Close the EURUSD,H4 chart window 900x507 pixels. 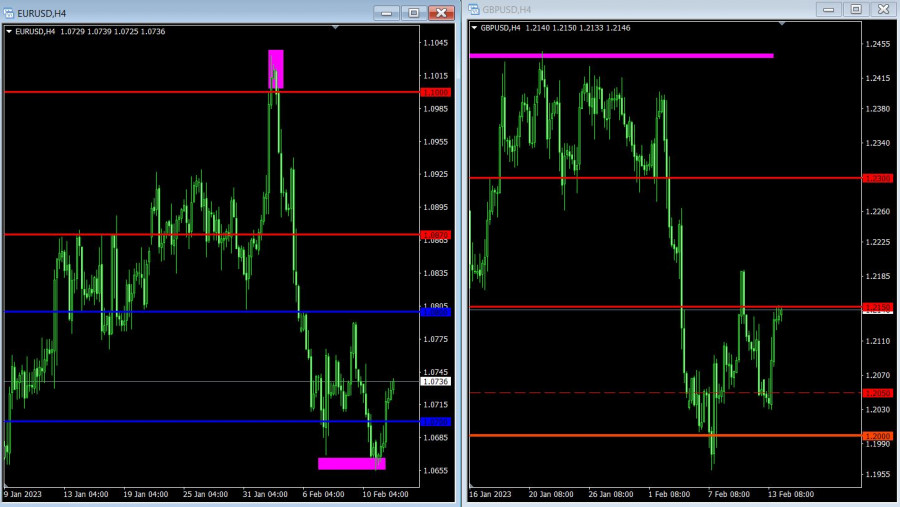tap(441, 13)
